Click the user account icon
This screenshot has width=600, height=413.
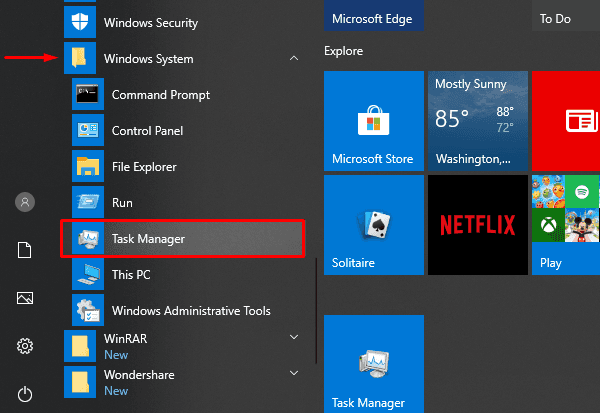coord(25,202)
